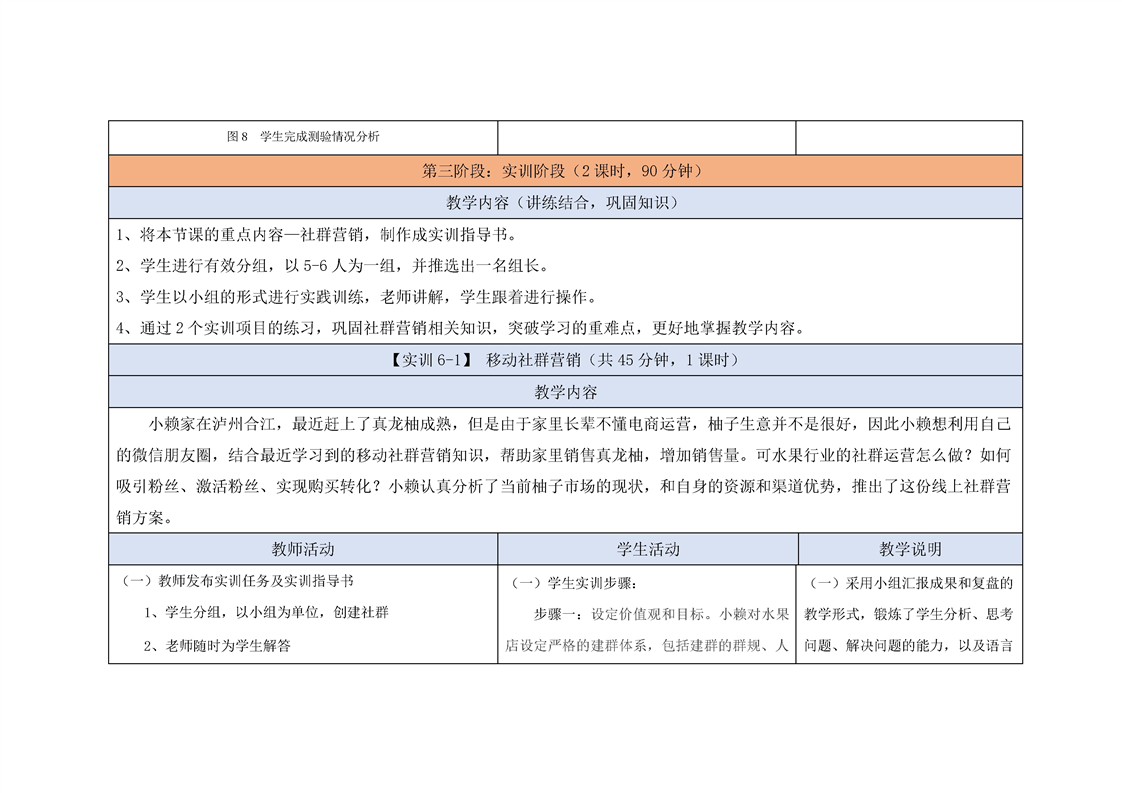Click the '学生活动' column header
This screenshot has height=793, width=1122.
[647, 549]
